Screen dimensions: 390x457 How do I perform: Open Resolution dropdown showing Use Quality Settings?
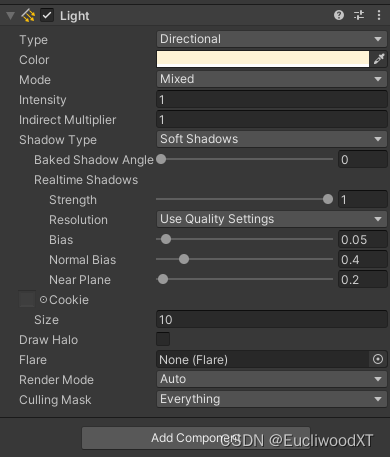click(272, 219)
